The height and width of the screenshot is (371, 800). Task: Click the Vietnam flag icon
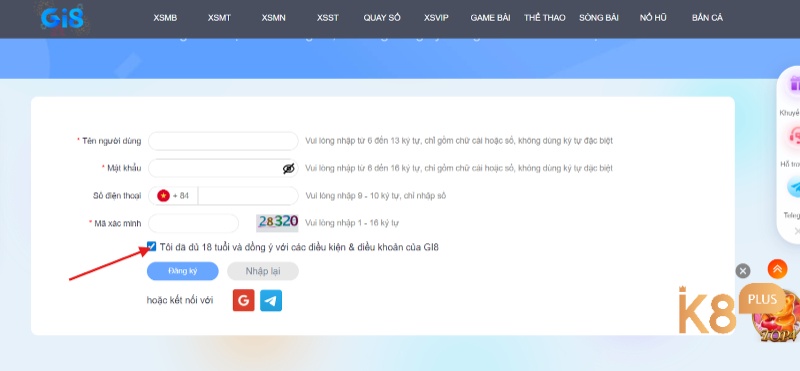(x=163, y=195)
